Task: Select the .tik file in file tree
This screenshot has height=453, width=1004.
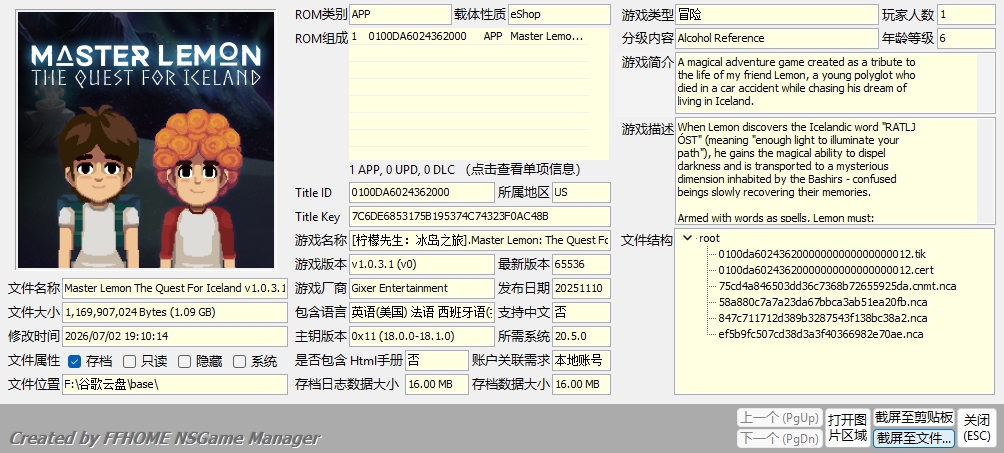Action: (822, 254)
